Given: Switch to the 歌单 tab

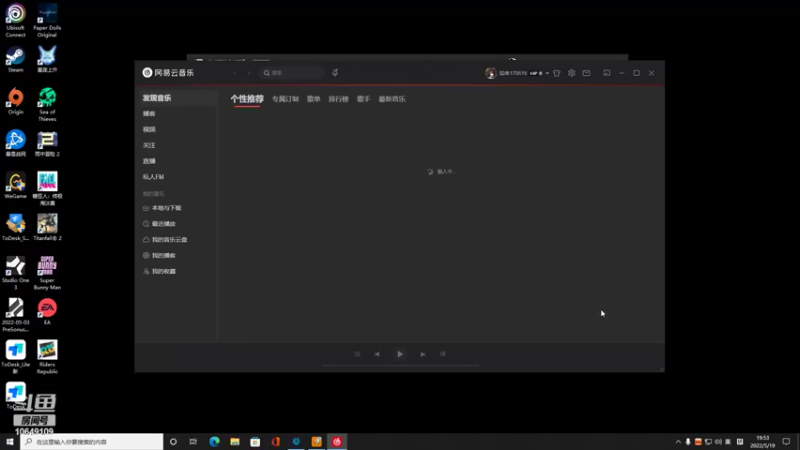Looking at the screenshot, I should click(x=313, y=99).
